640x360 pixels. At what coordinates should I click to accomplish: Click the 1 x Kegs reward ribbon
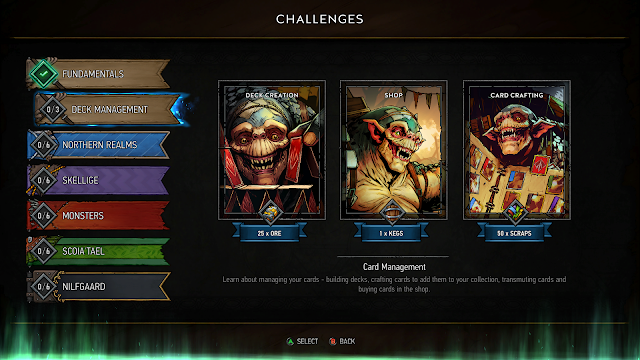click(x=391, y=233)
